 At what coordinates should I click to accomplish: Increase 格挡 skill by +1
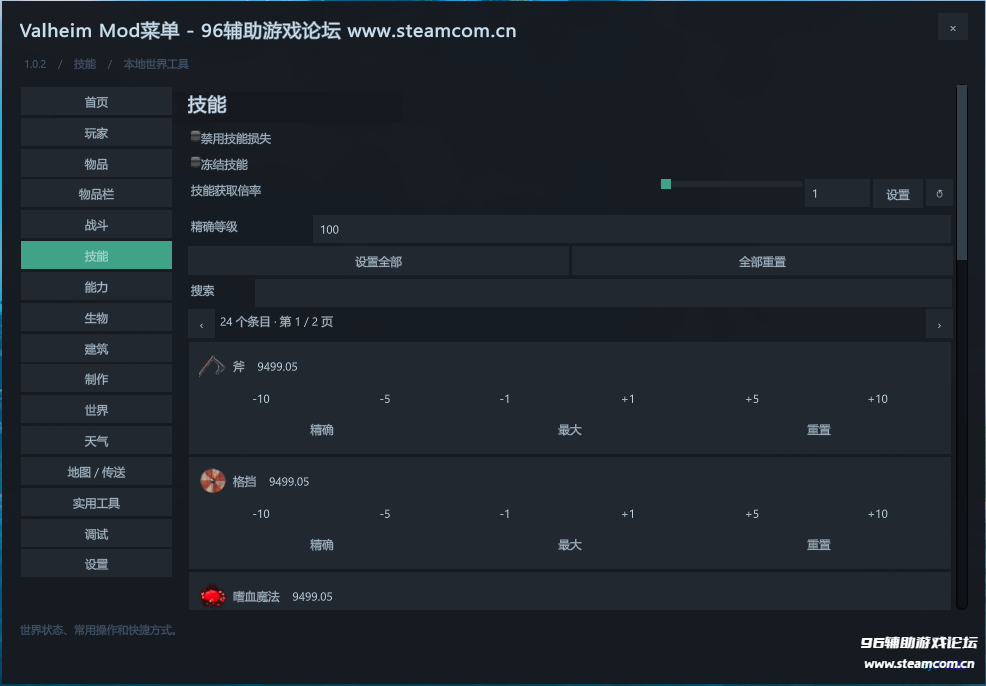pyautogui.click(x=628, y=514)
